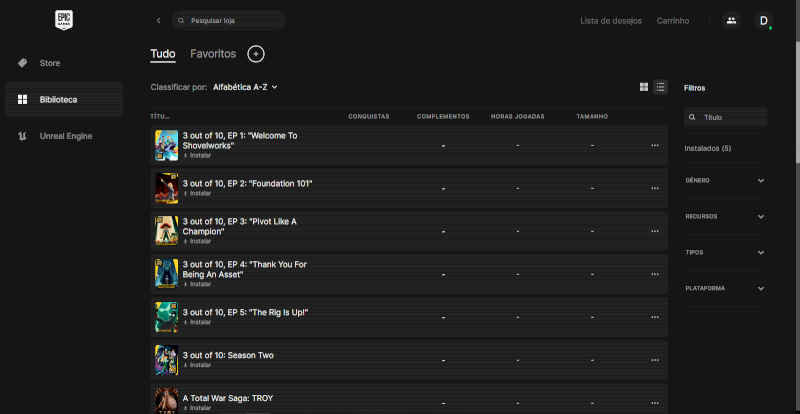Open options menu for 3 out of 10: Season Two
Image resolution: width=800 pixels, height=414 pixels.
point(655,360)
